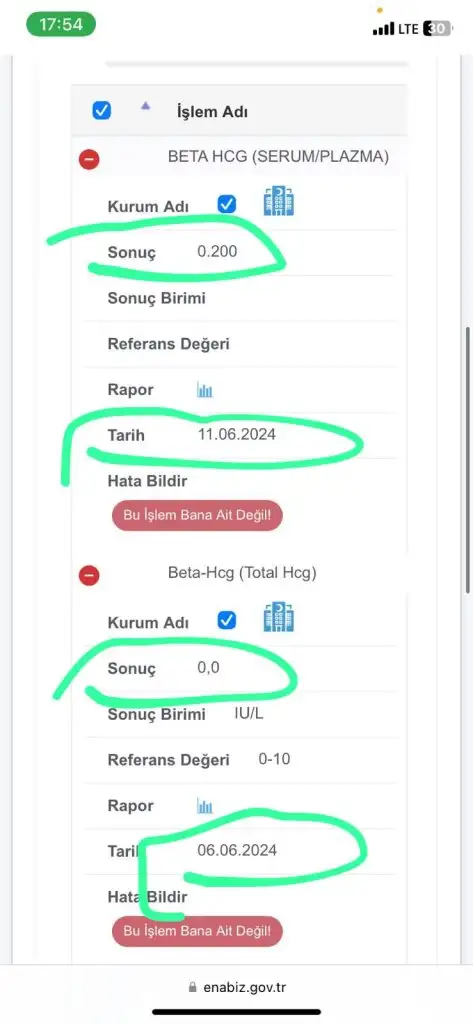Viewport: 473px width, 1024px height.
Task: Tap the İşlem Adı column header
Action: pyautogui.click(x=212, y=112)
